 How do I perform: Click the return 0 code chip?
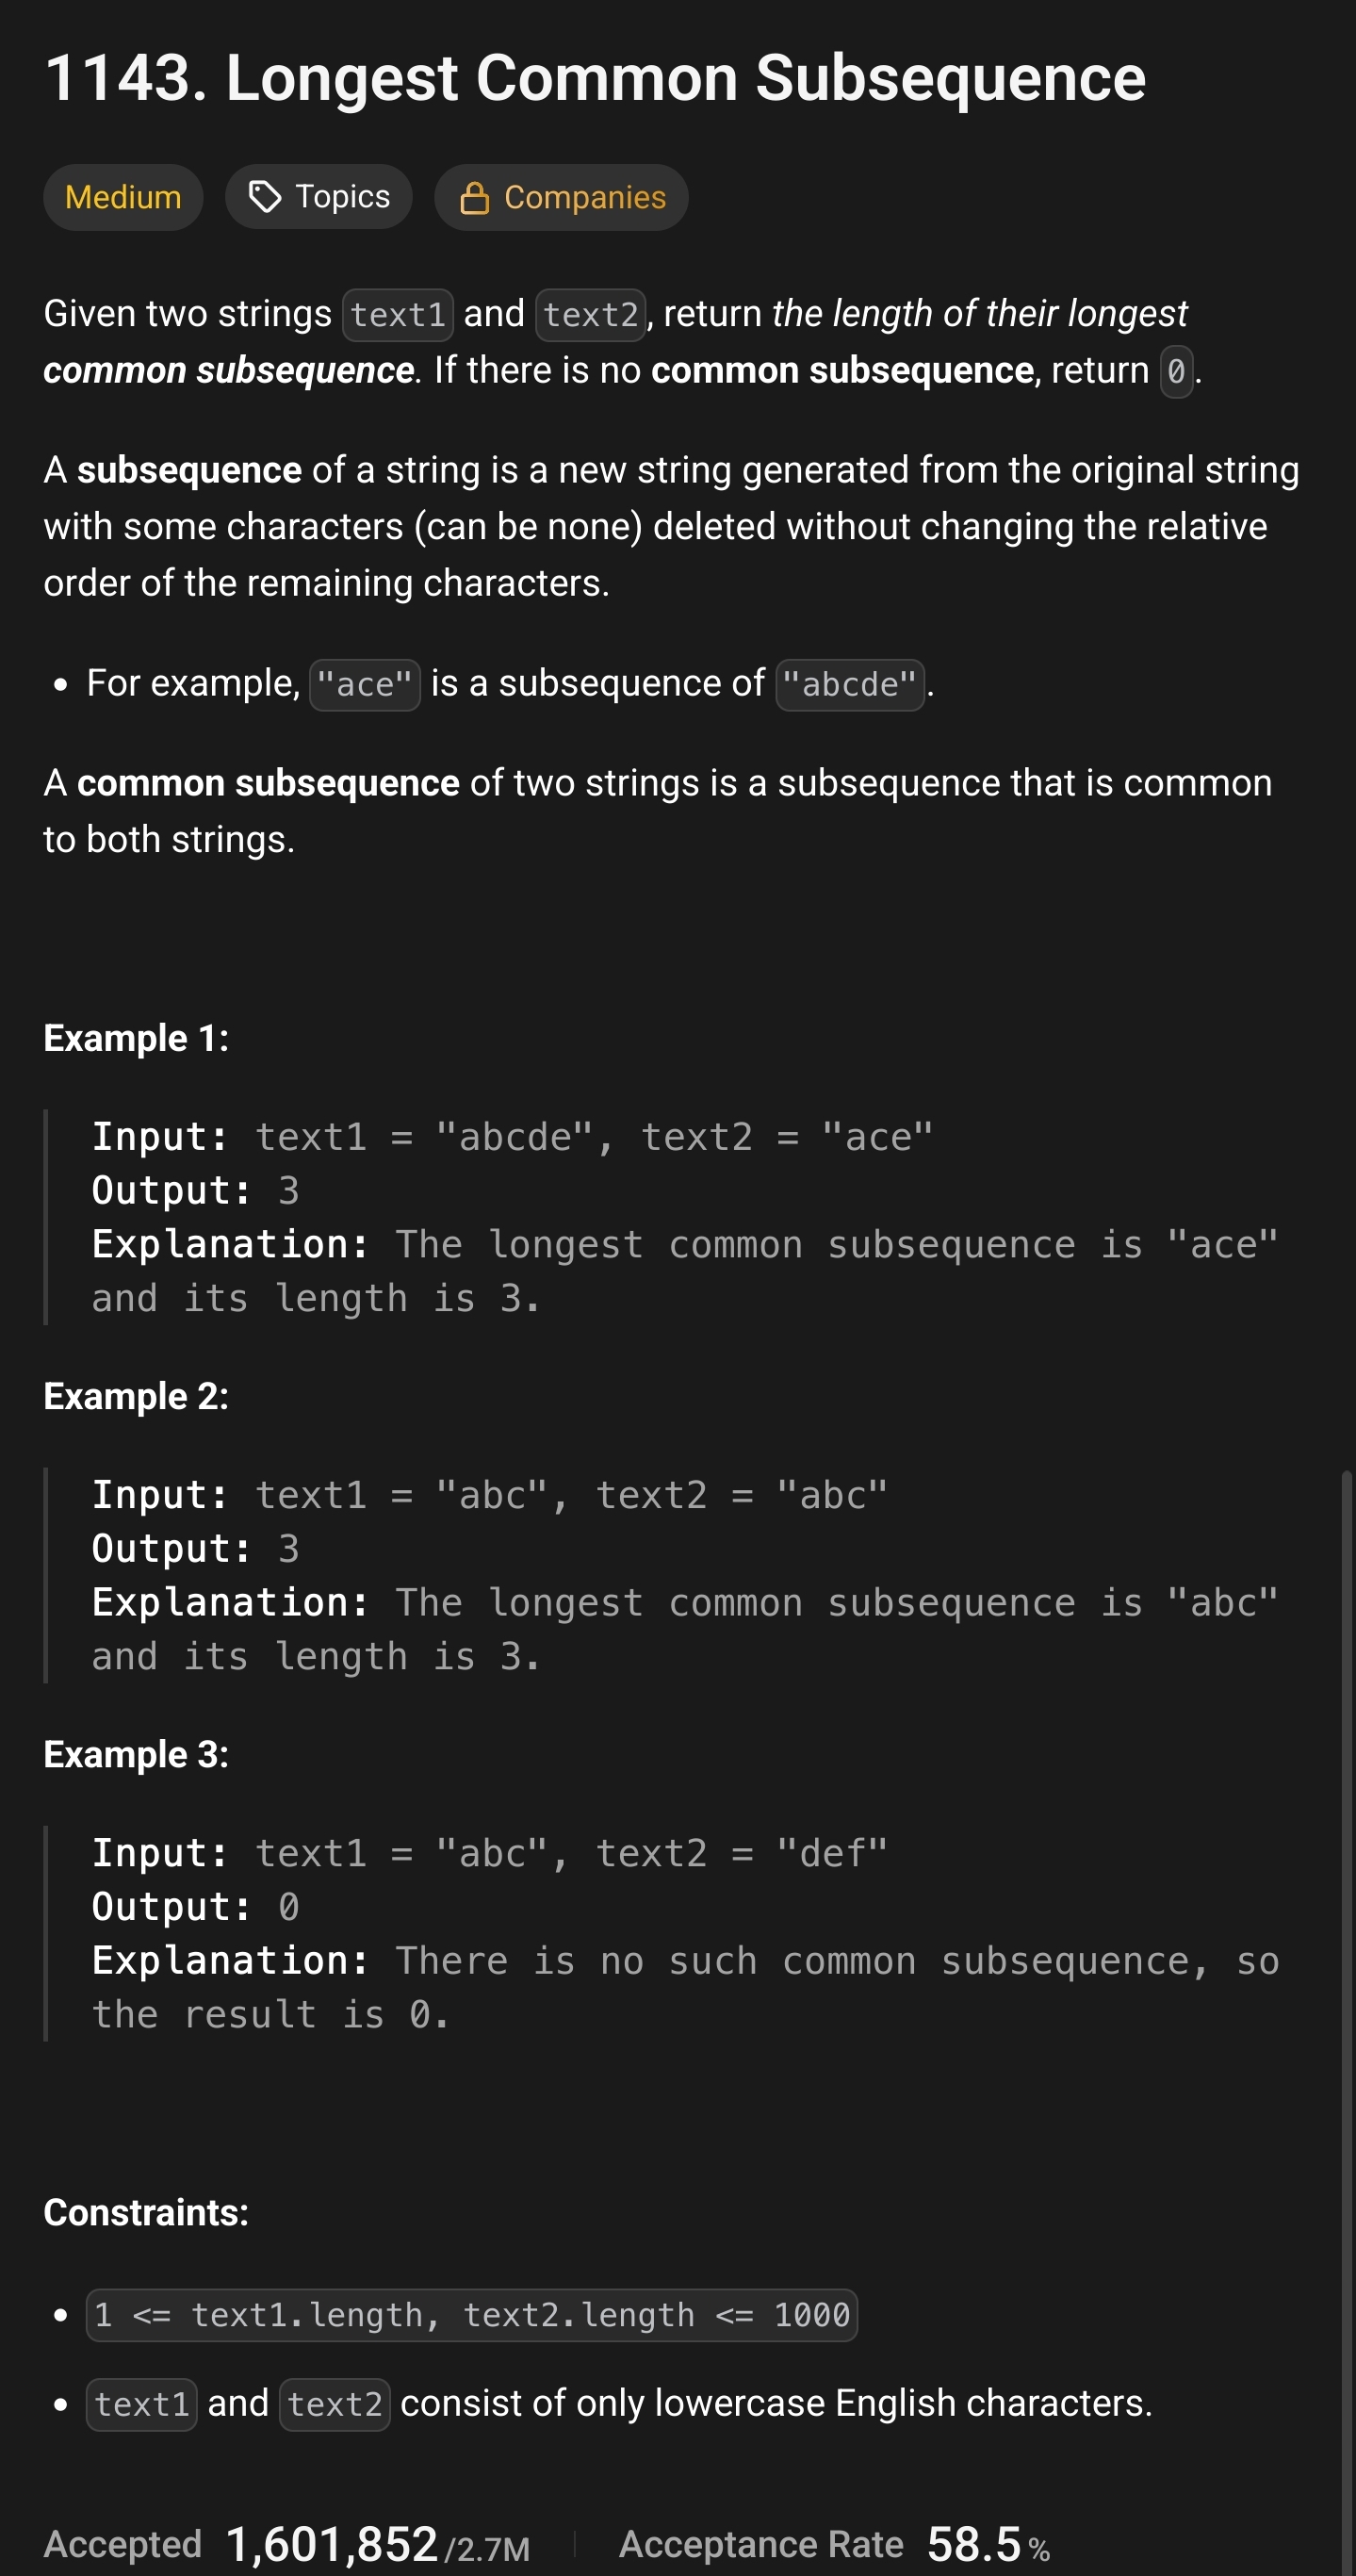coord(1176,371)
